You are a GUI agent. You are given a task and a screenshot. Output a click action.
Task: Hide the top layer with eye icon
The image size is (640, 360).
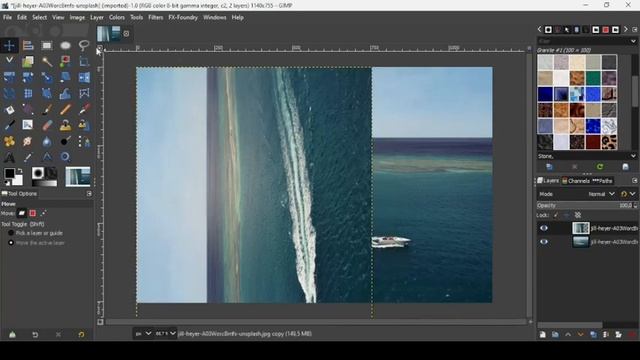(x=544, y=228)
